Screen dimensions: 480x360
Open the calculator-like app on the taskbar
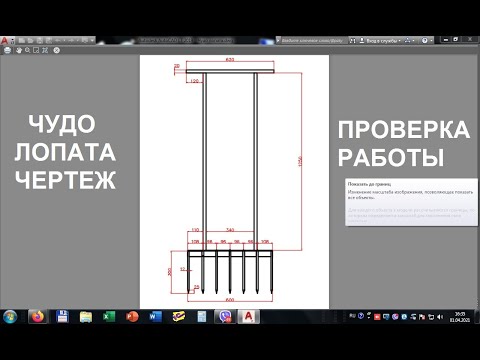coord(202,317)
